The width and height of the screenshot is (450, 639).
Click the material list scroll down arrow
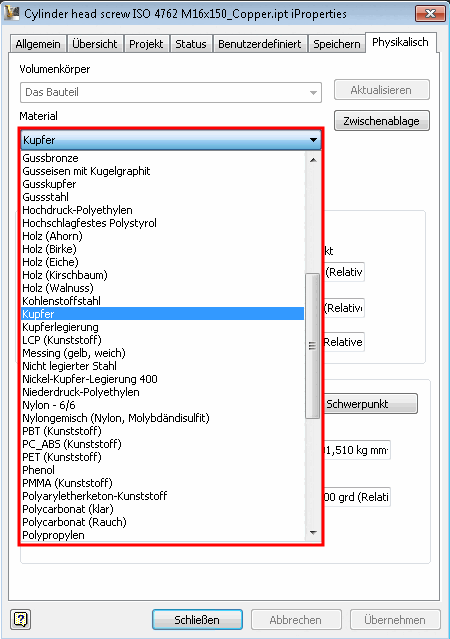pos(313,532)
